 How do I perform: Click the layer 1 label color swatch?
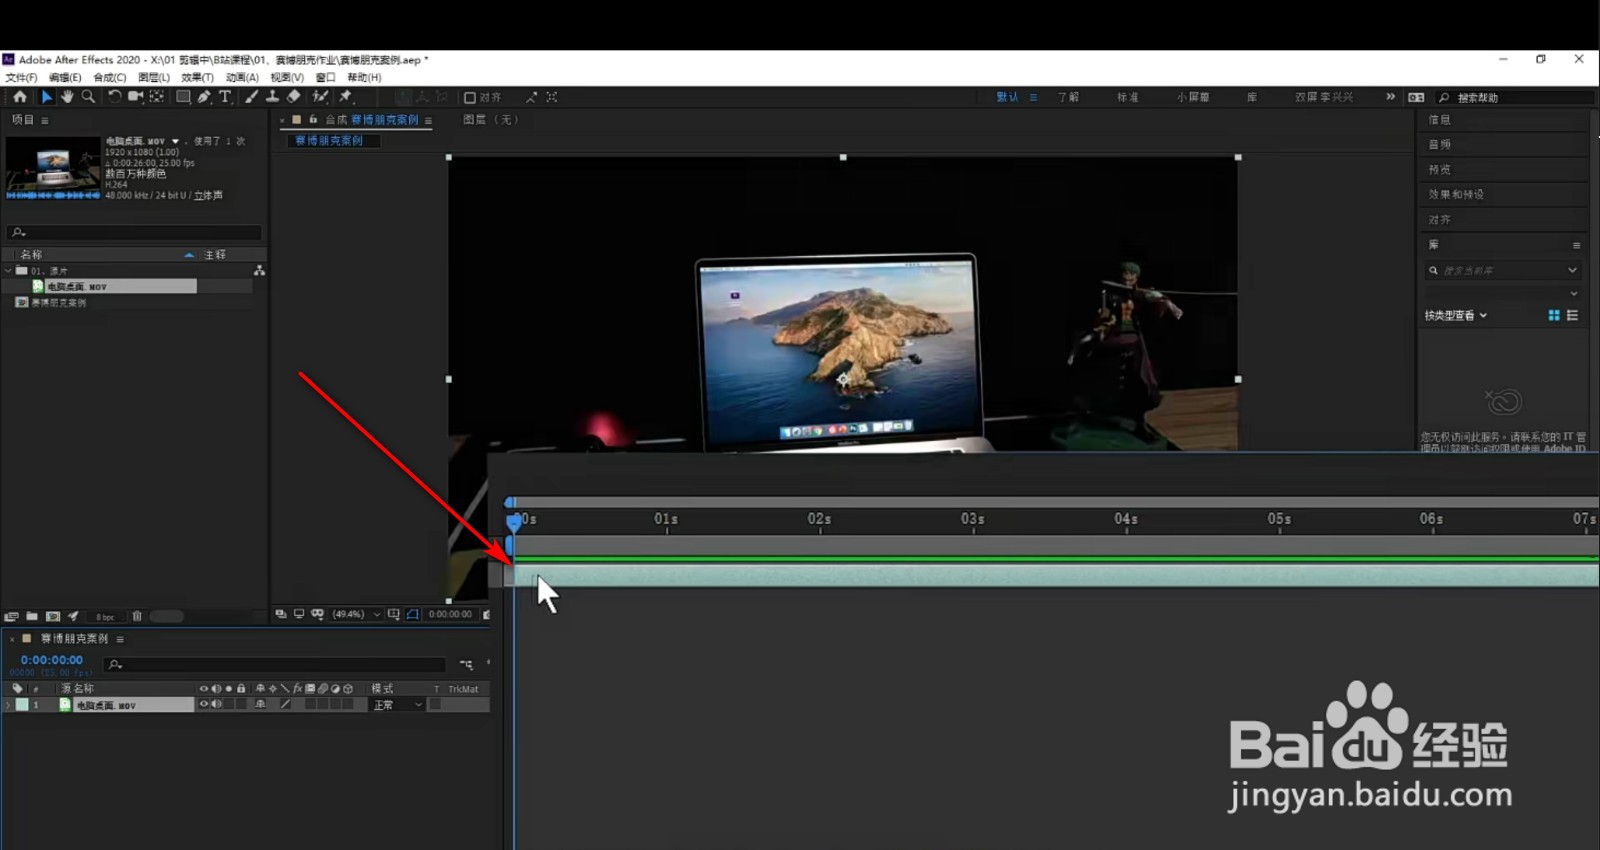[22, 705]
